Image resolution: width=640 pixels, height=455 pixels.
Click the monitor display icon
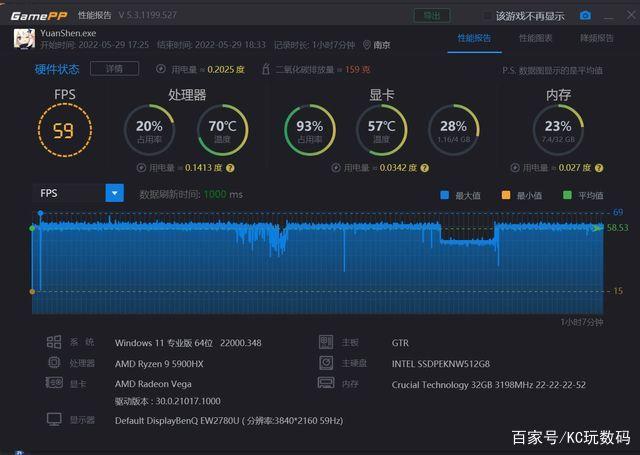pyautogui.click(x=54, y=419)
